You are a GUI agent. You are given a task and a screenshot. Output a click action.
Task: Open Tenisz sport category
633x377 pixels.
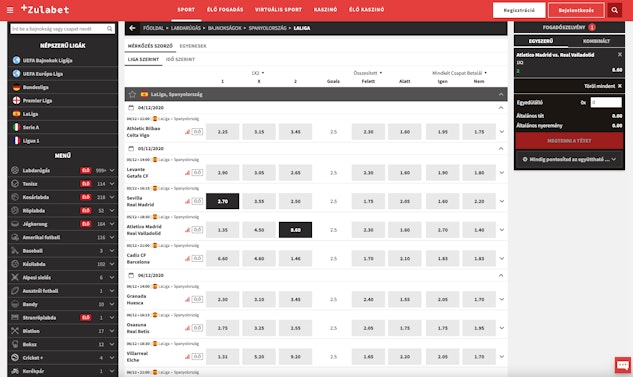tap(30, 184)
